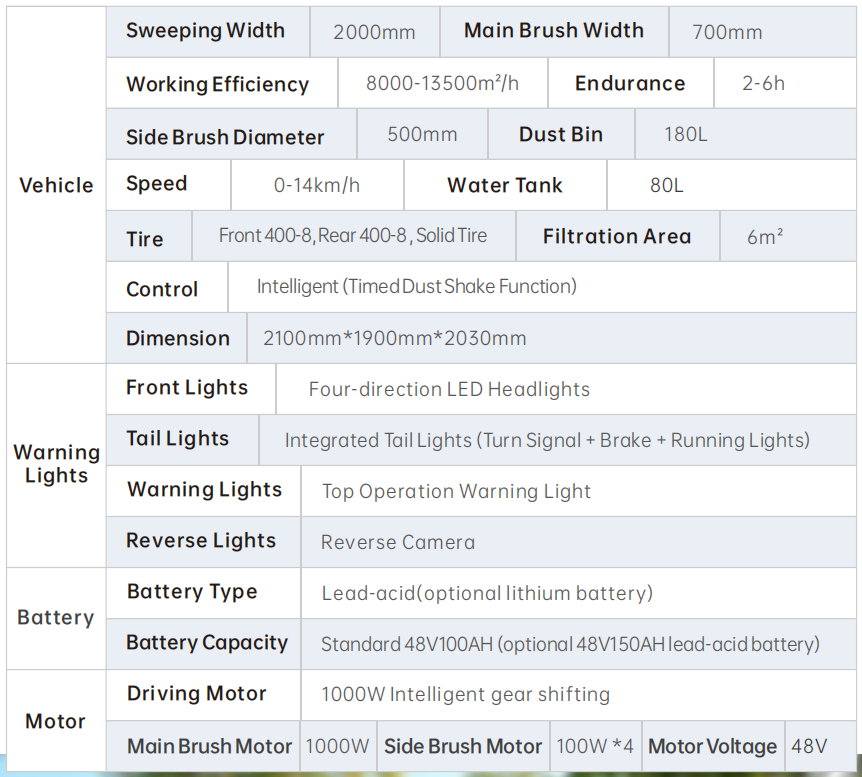Click the Reverse Camera value cell

point(578,542)
